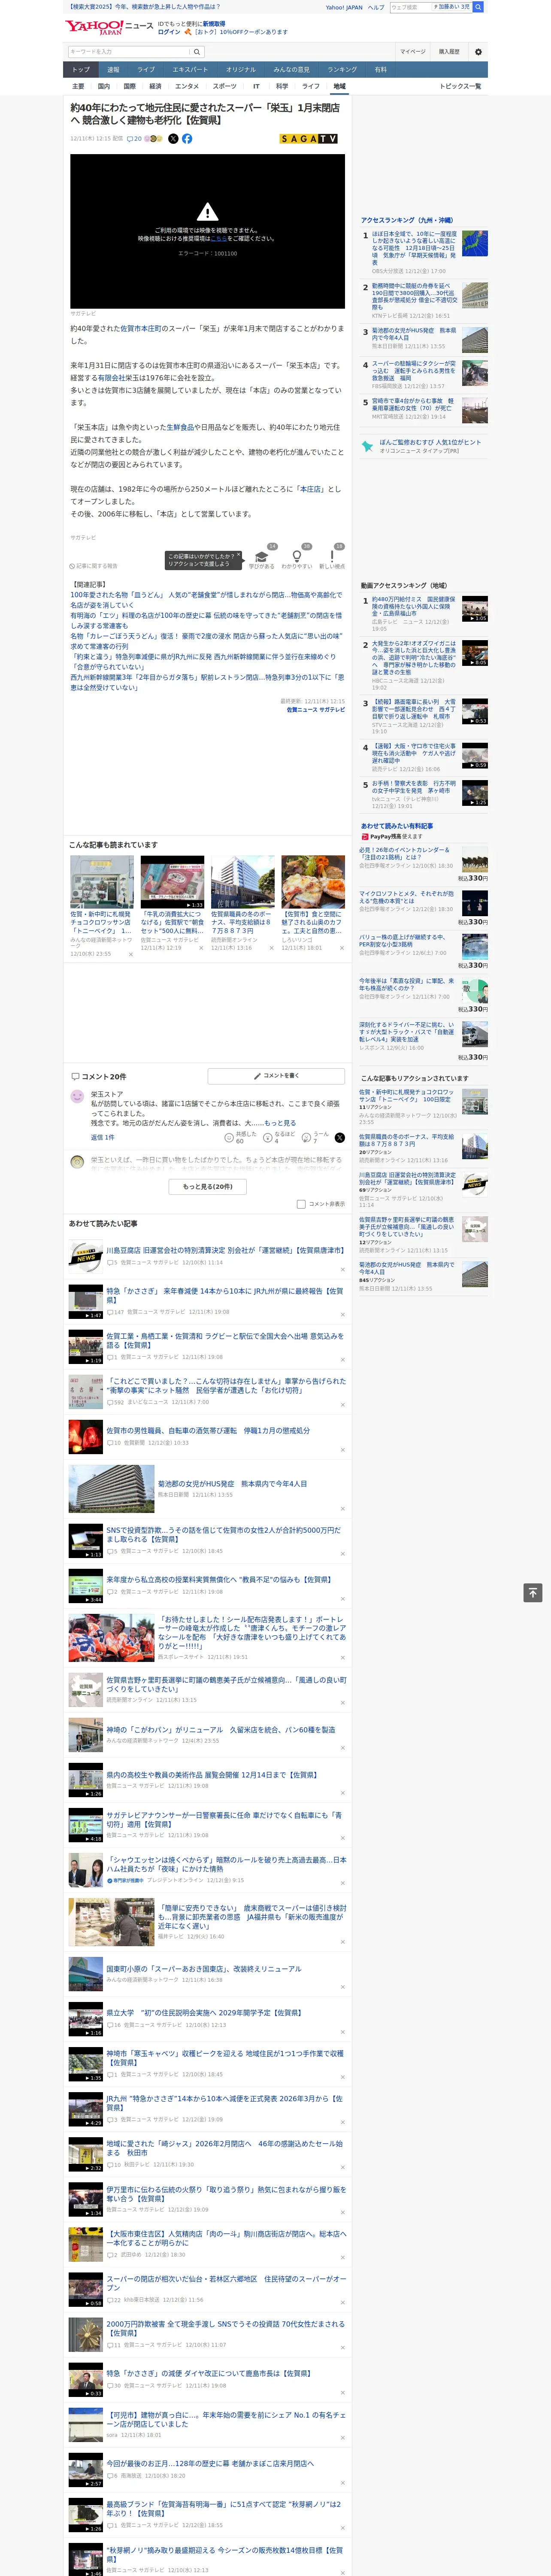The height and width of the screenshot is (2576, 551).
Task: Select the 地域 category tab
Action: point(339,86)
